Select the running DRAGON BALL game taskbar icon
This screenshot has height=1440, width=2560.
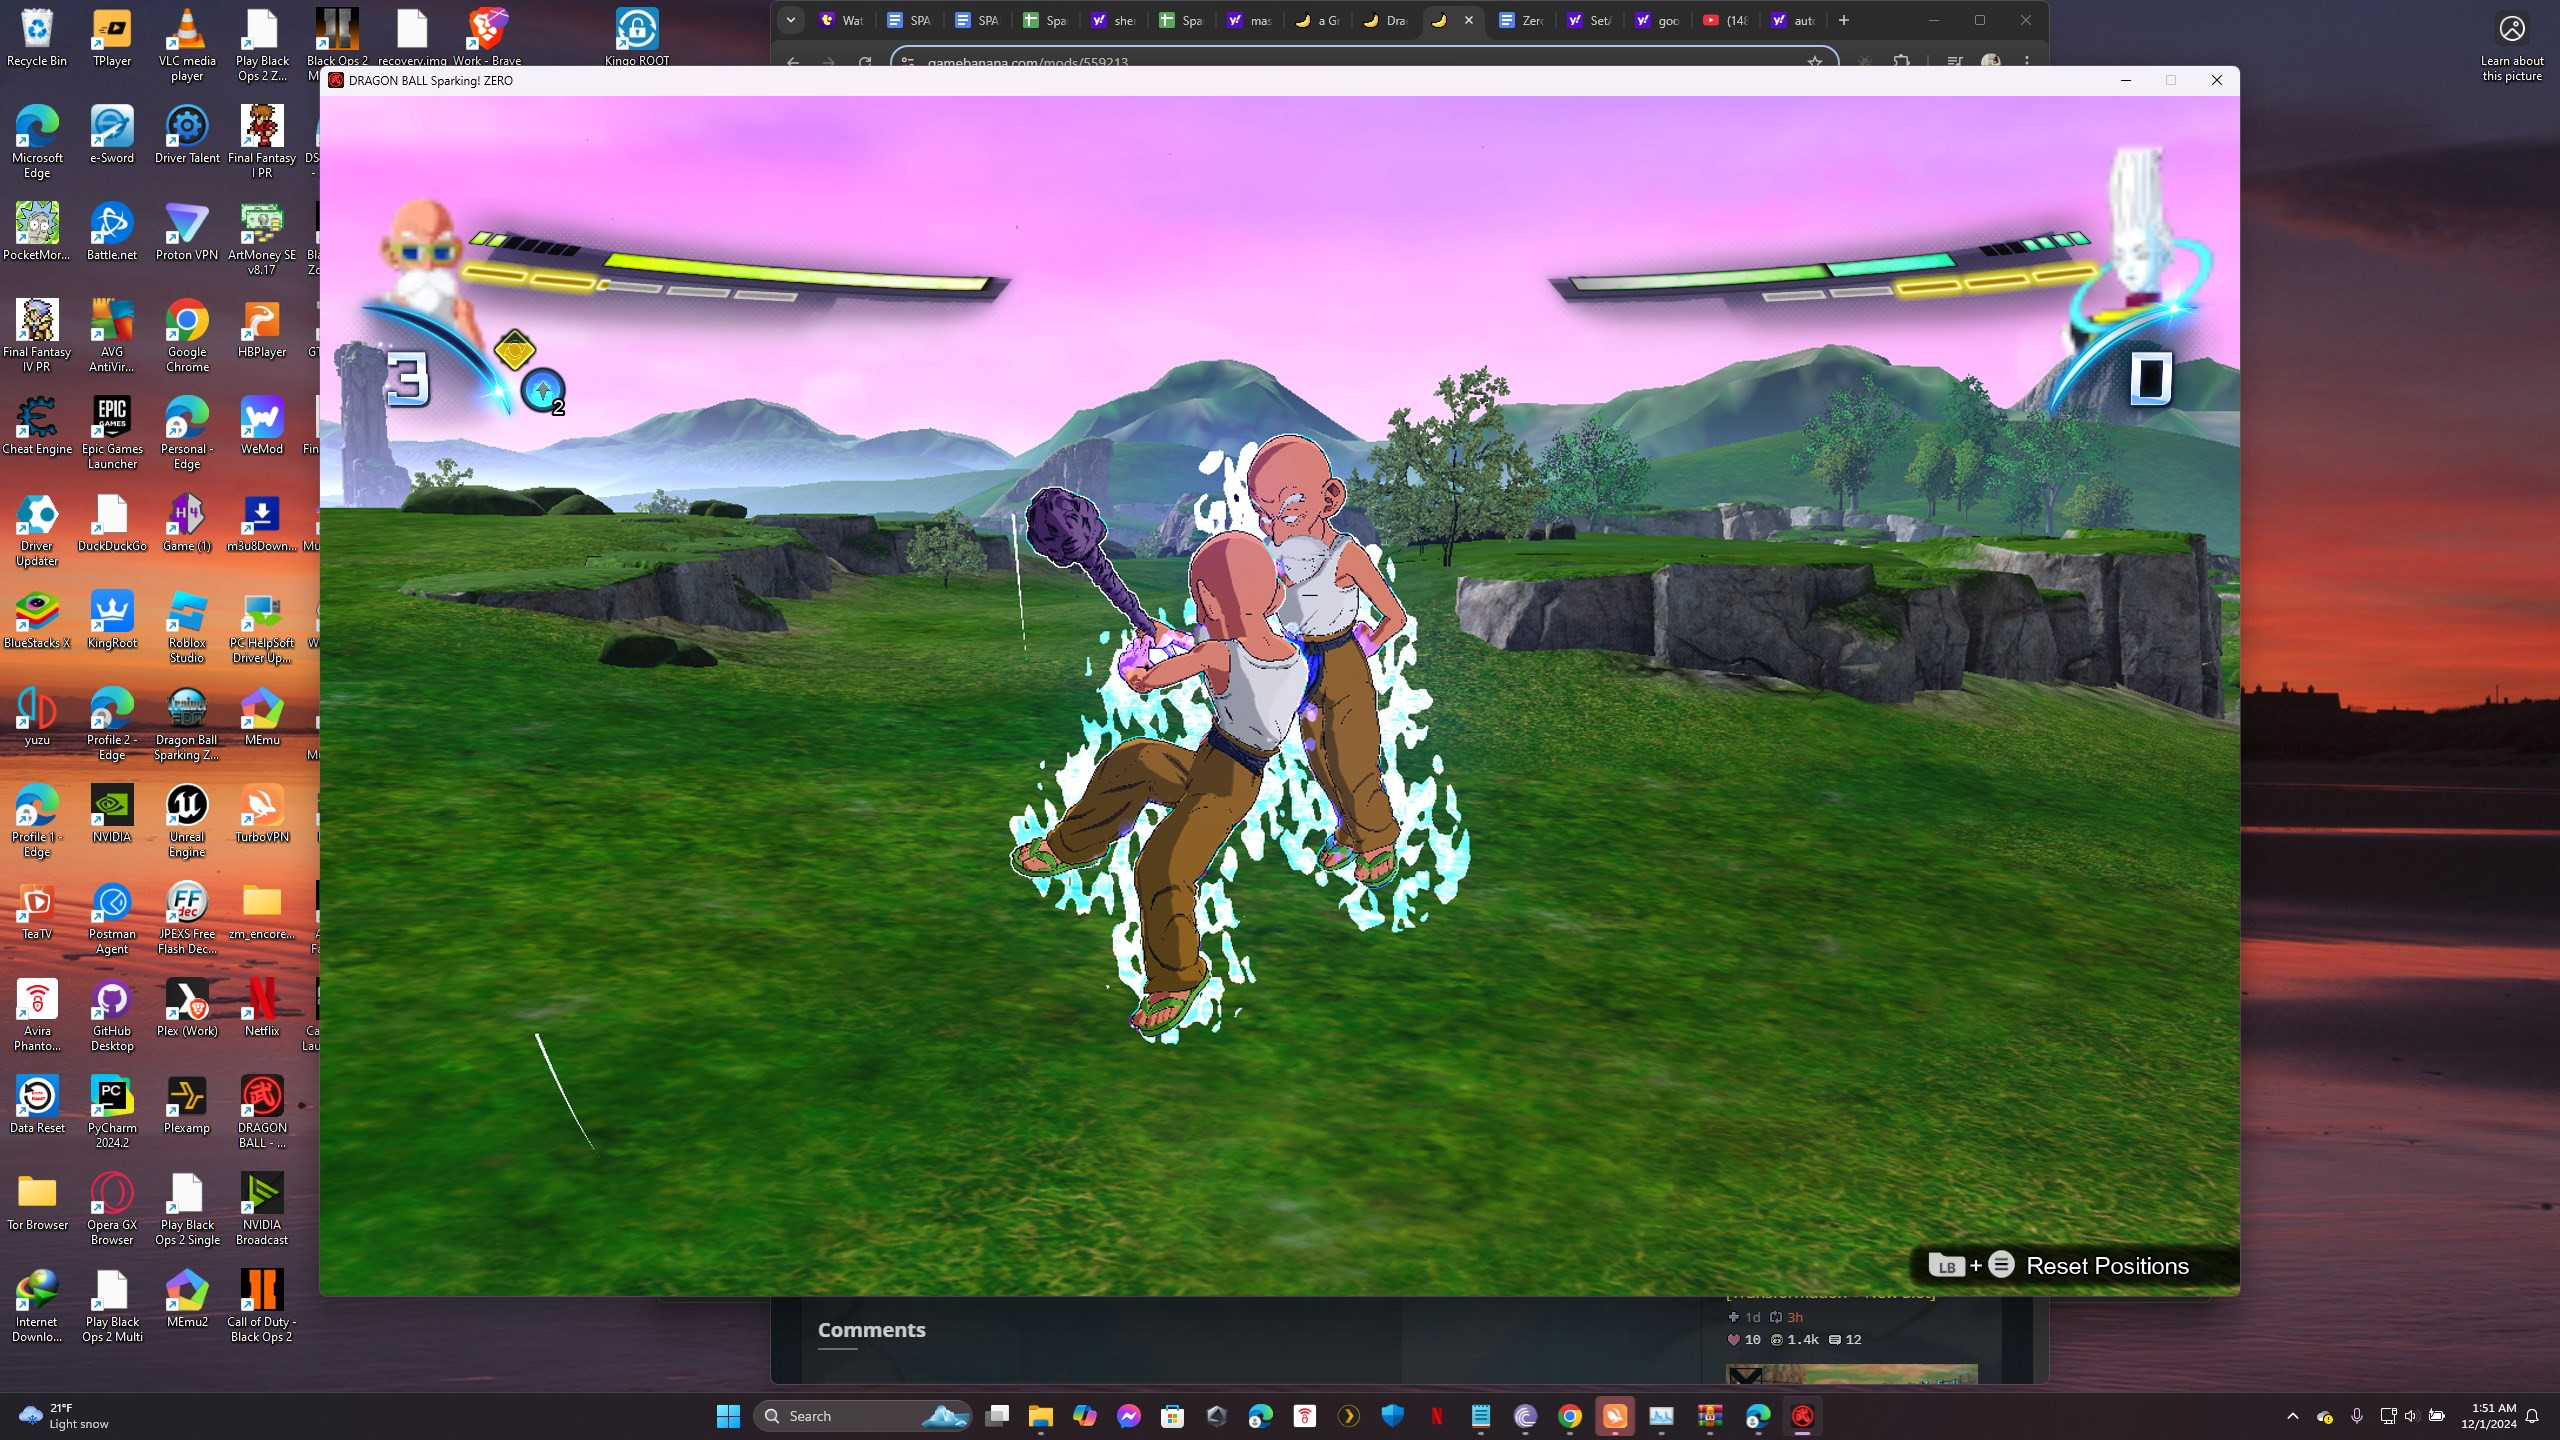(1802, 1415)
